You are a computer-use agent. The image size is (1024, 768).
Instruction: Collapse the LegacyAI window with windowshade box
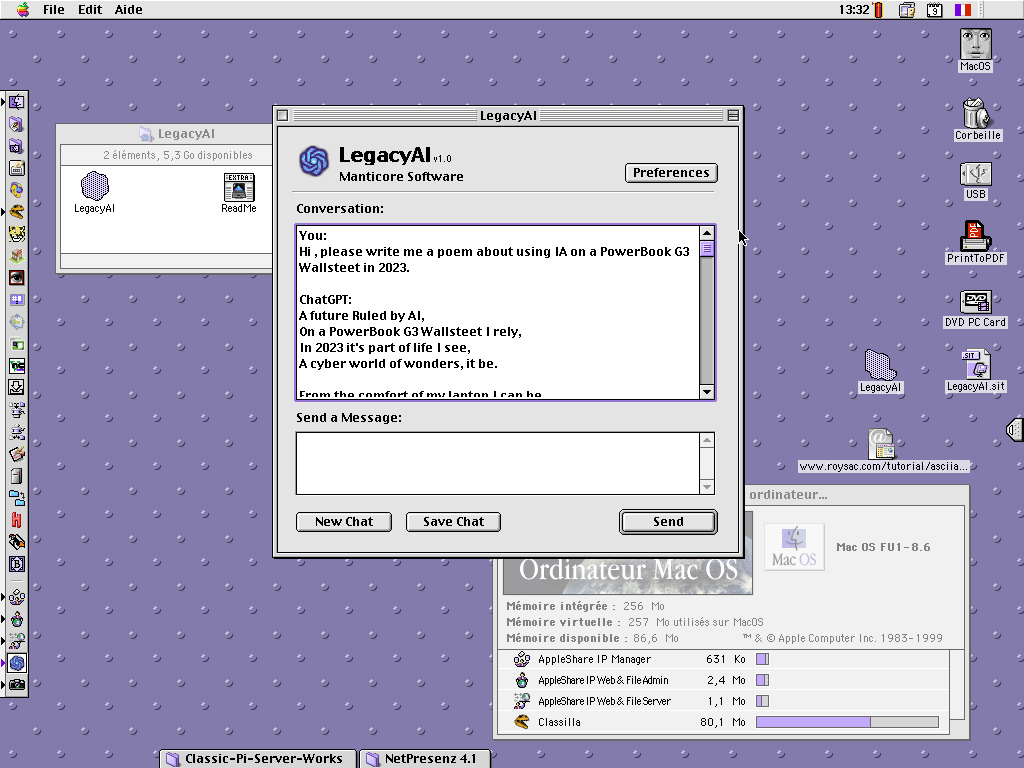733,116
